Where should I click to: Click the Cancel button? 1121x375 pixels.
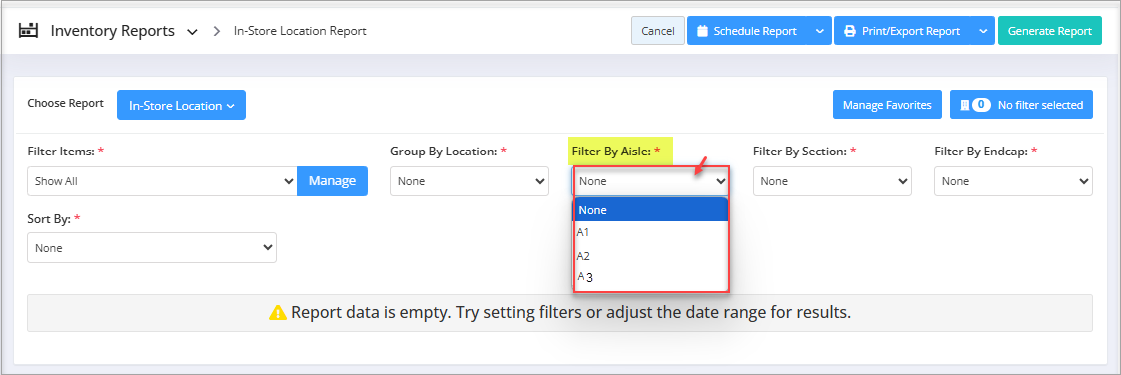658,31
